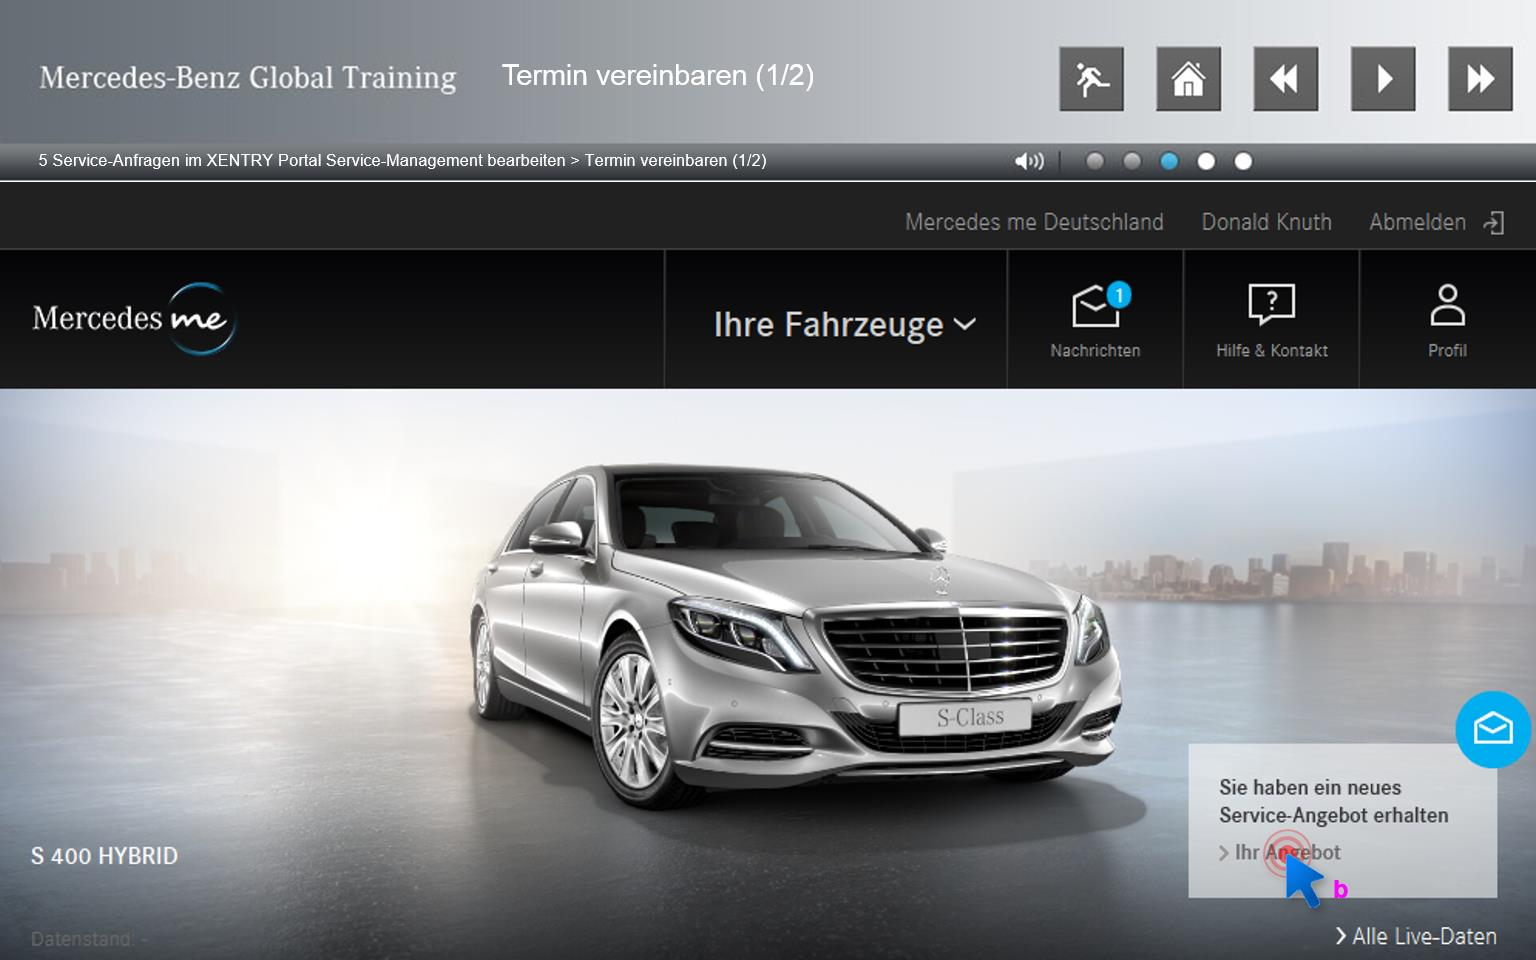The height and width of the screenshot is (960, 1536).
Task: Open Nachrichten envelope icon
Action: pyautogui.click(x=1095, y=320)
